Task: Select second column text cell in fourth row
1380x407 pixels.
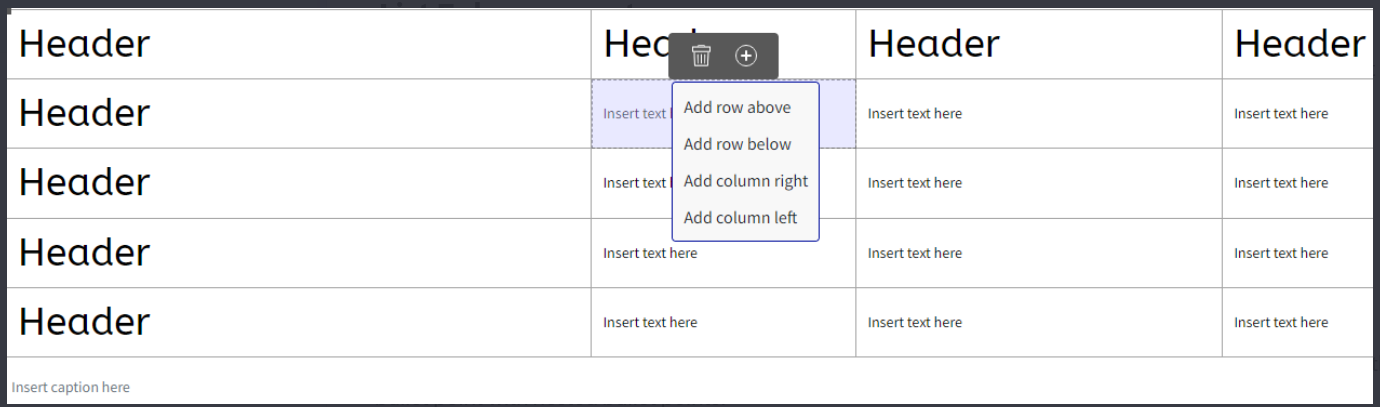Action: pyautogui.click(x=650, y=253)
